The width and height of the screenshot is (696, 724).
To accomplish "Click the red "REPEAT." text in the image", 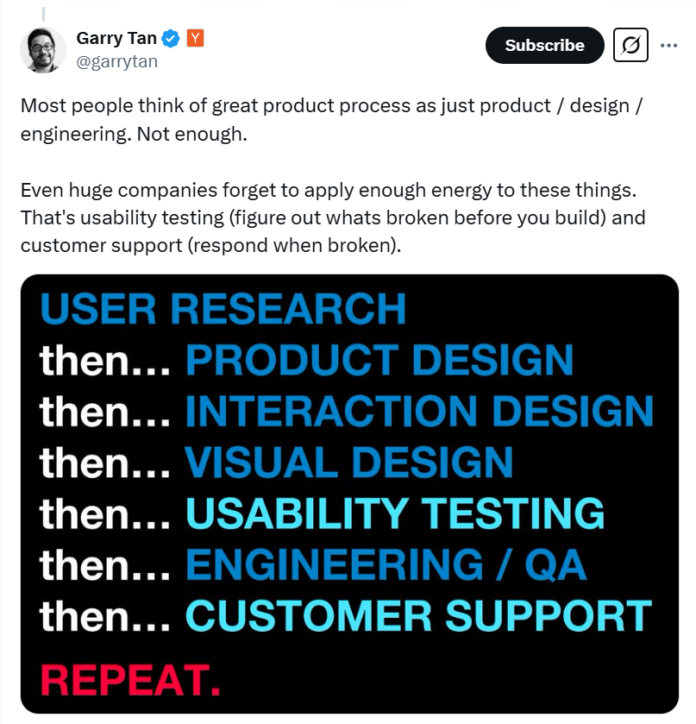I will click(131, 679).
